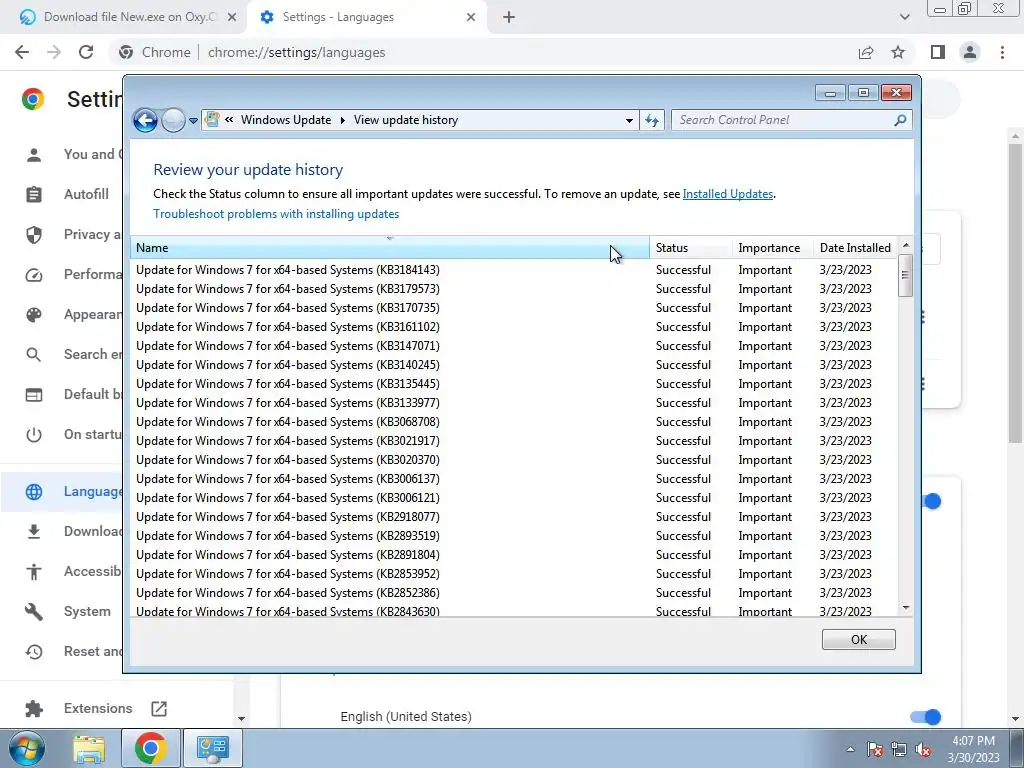Click the refresh icon next to address bar
Image resolution: width=1024 pixels, height=768 pixels.
pos(652,120)
